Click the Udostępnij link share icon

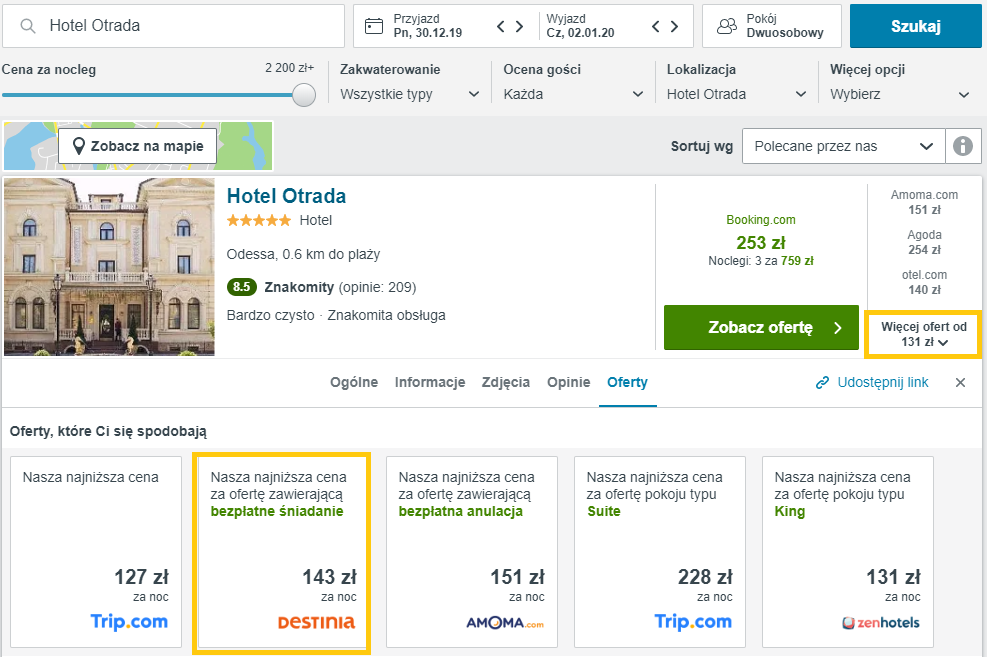[823, 382]
